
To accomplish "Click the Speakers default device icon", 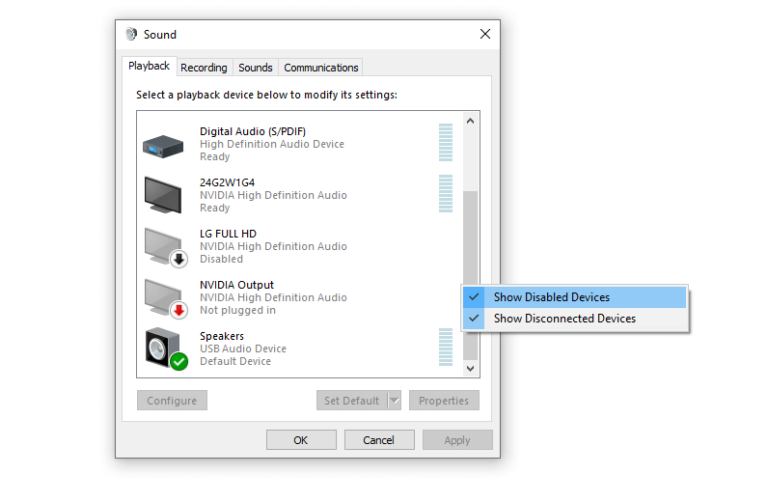I will [x=166, y=349].
